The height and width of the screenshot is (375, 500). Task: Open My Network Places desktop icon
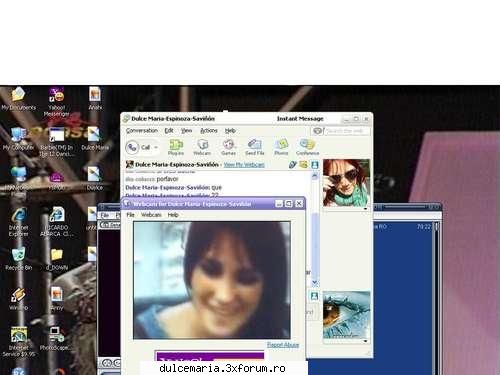18,182
